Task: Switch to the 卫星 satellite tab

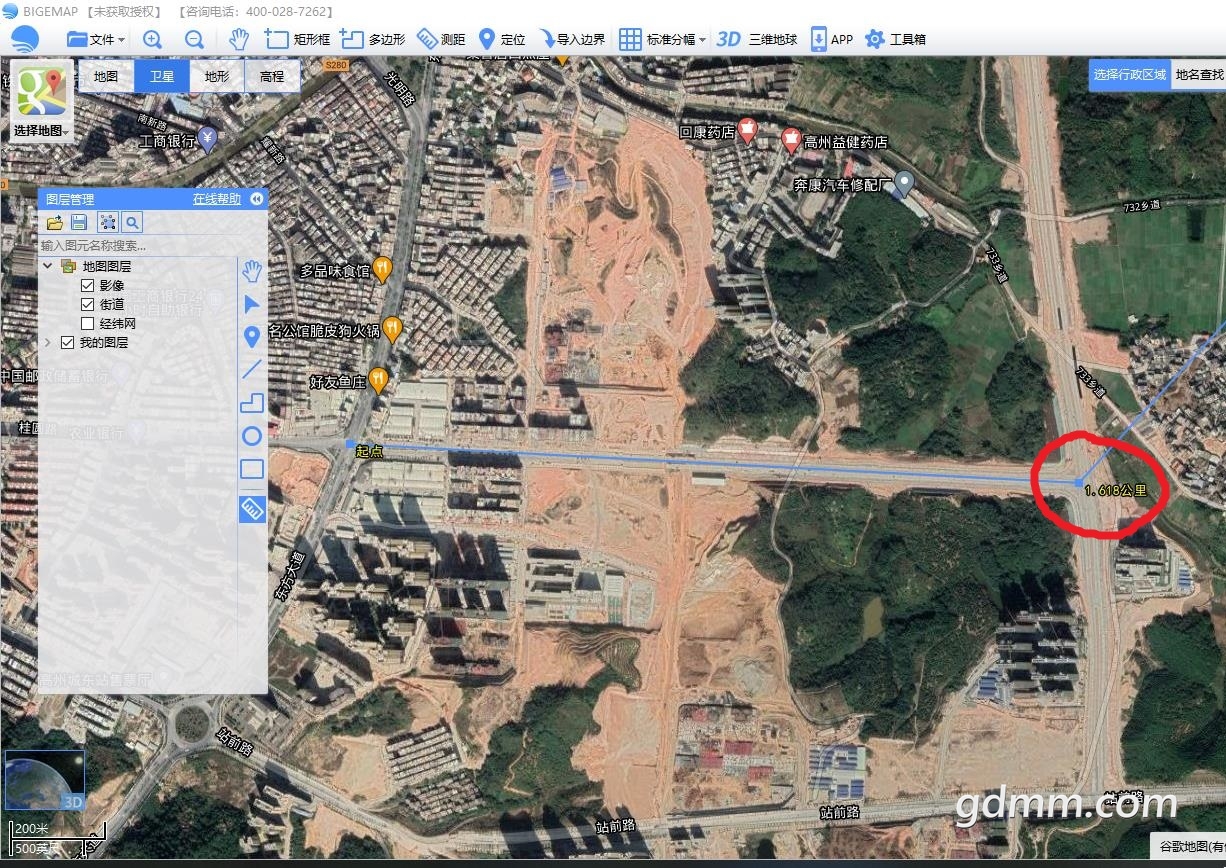Action: click(161, 76)
